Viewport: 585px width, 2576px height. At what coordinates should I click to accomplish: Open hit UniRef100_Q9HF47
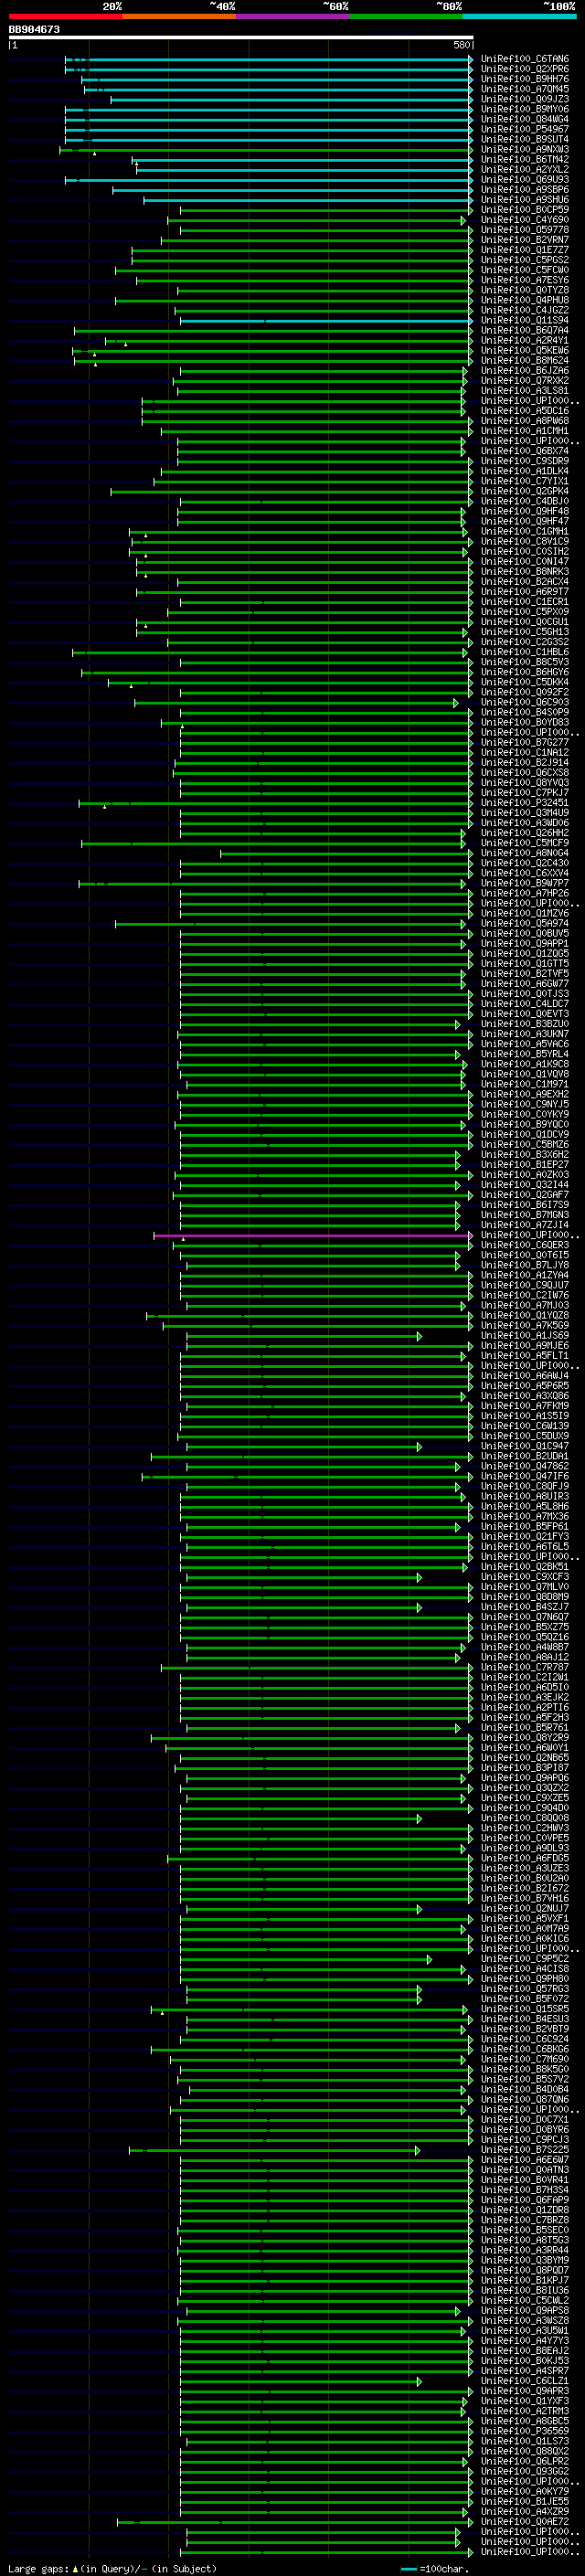tap(525, 521)
